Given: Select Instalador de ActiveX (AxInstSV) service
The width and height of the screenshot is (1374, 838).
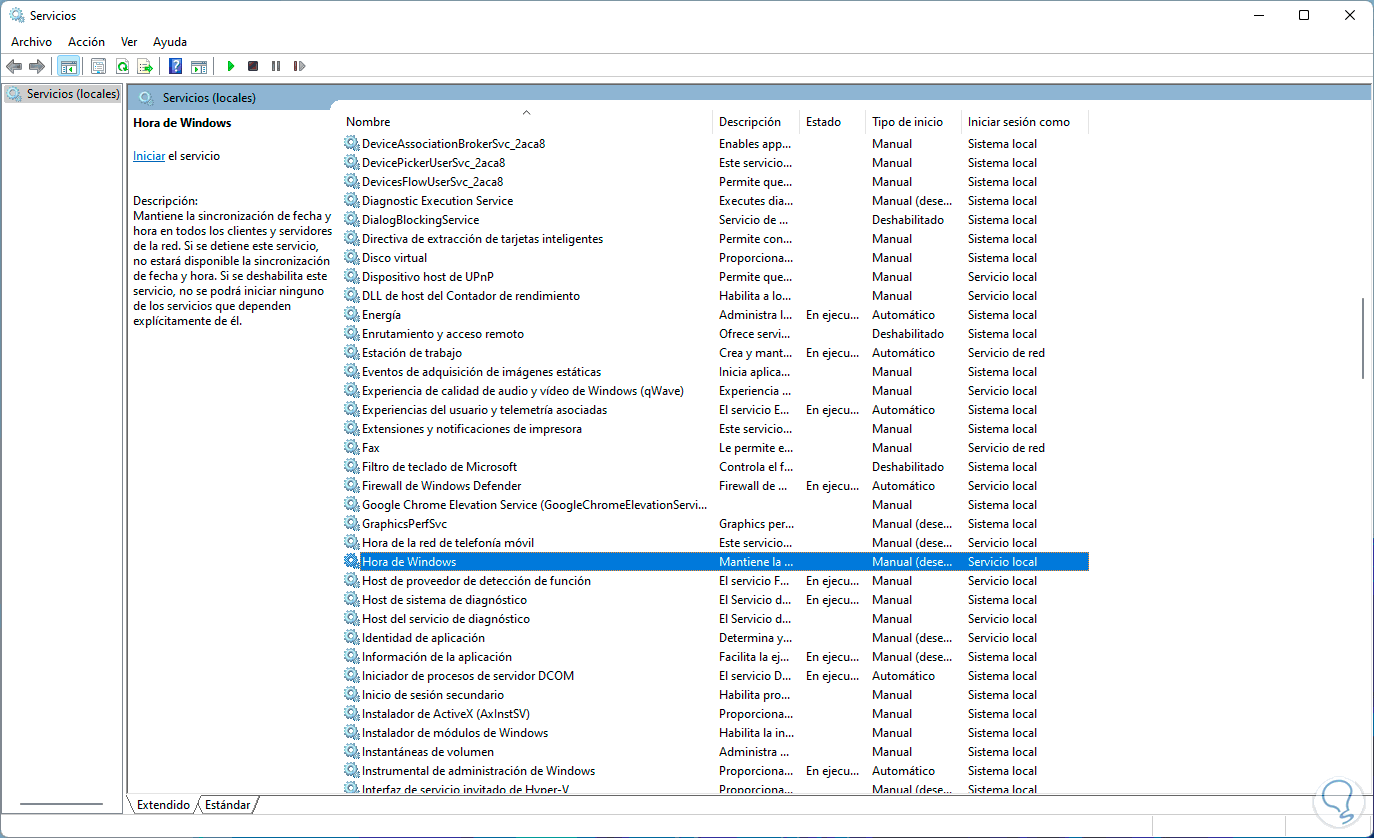Looking at the screenshot, I should pos(715,714).
